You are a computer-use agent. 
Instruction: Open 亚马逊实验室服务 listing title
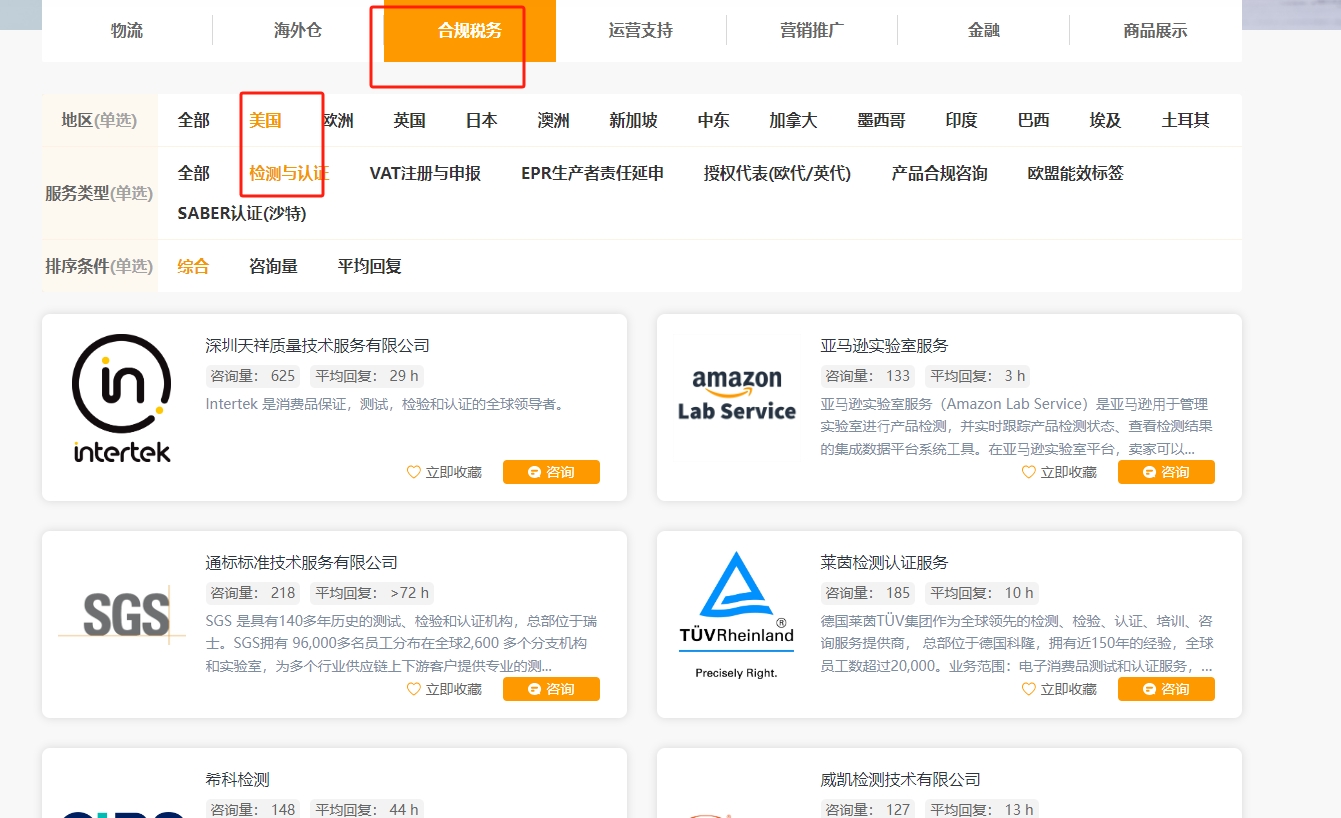click(x=885, y=345)
